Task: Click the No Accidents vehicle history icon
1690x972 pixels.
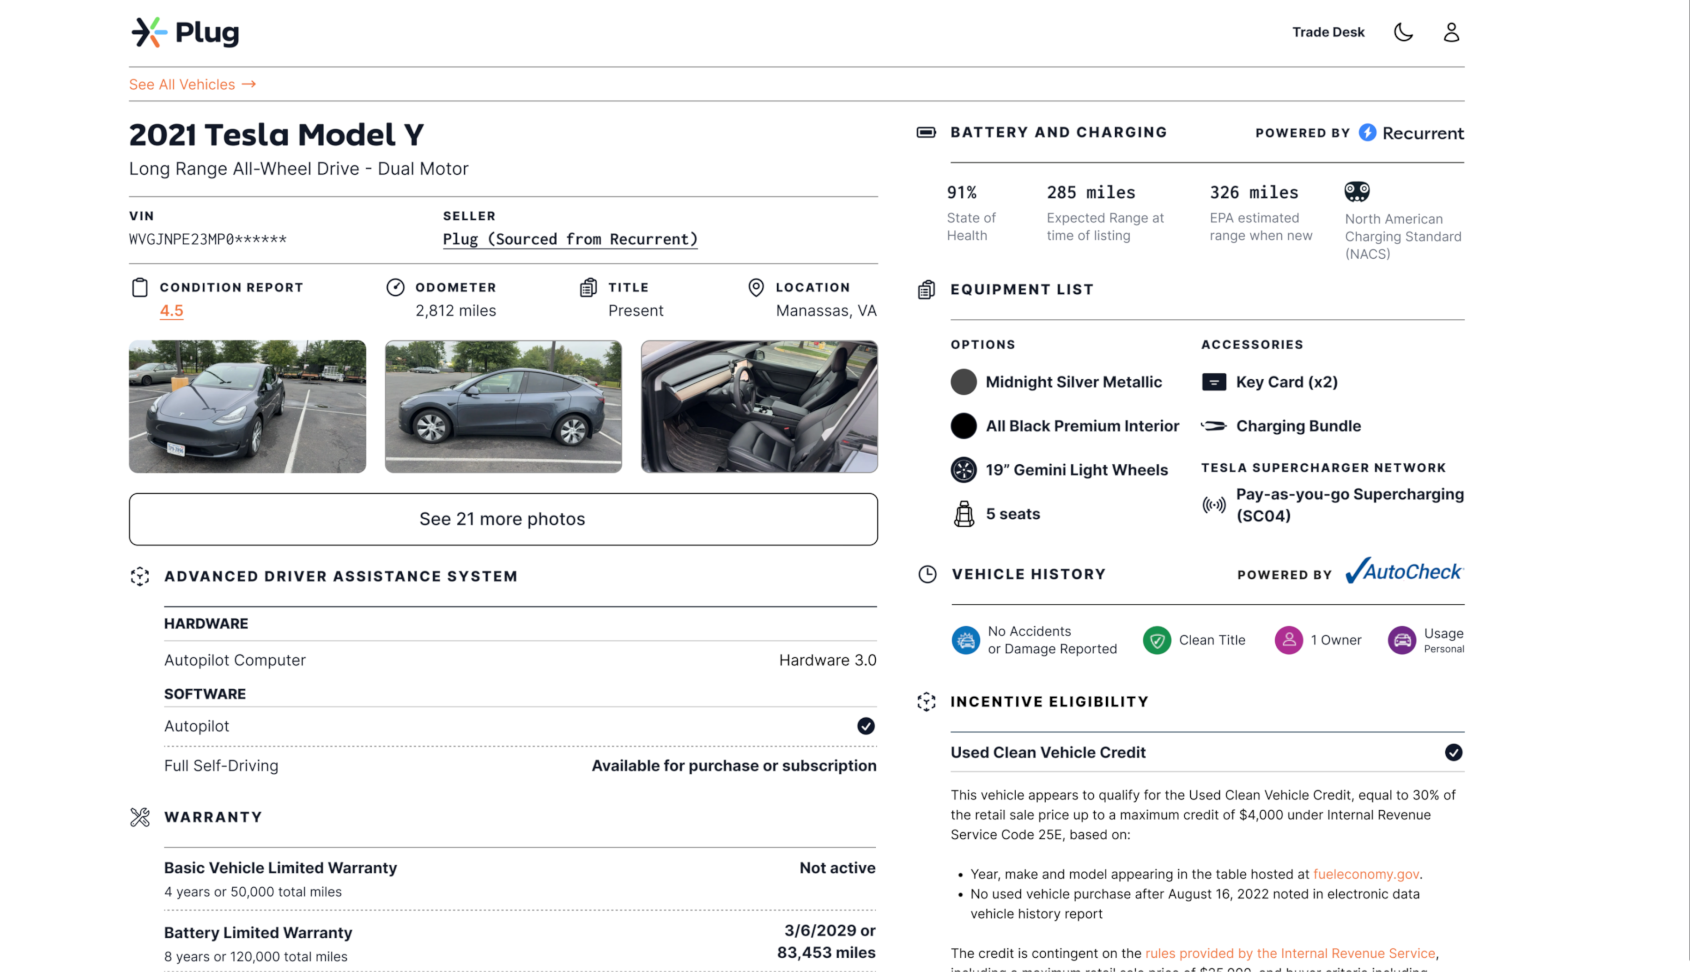Action: pyautogui.click(x=965, y=640)
